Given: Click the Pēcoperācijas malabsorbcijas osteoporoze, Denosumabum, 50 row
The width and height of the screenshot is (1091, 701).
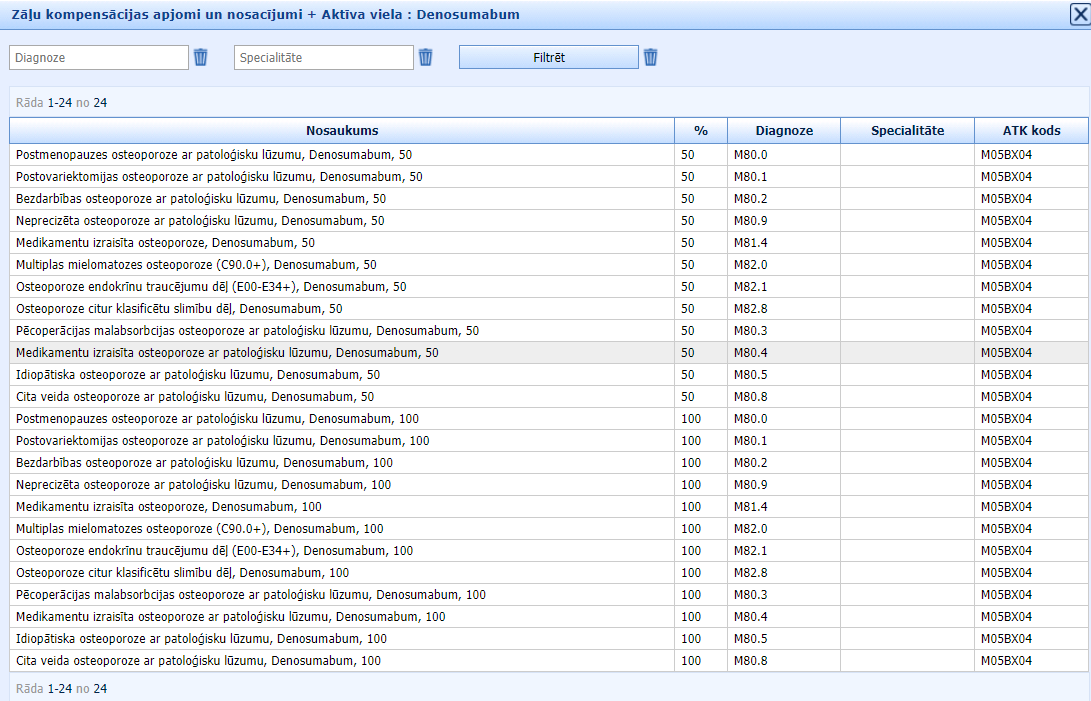Looking at the screenshot, I should coord(247,331).
